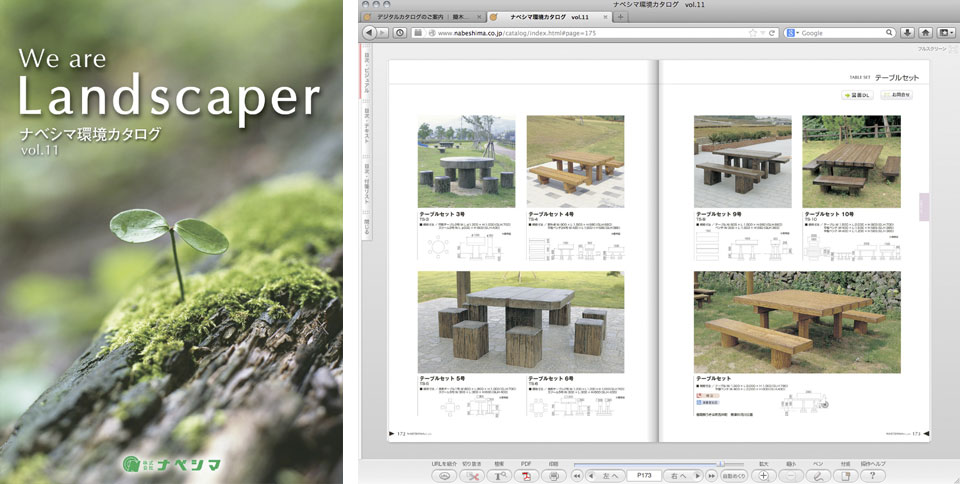The image size is (960, 484).
Task: Add a sticky note with 付箋 icon
Action: (846, 475)
